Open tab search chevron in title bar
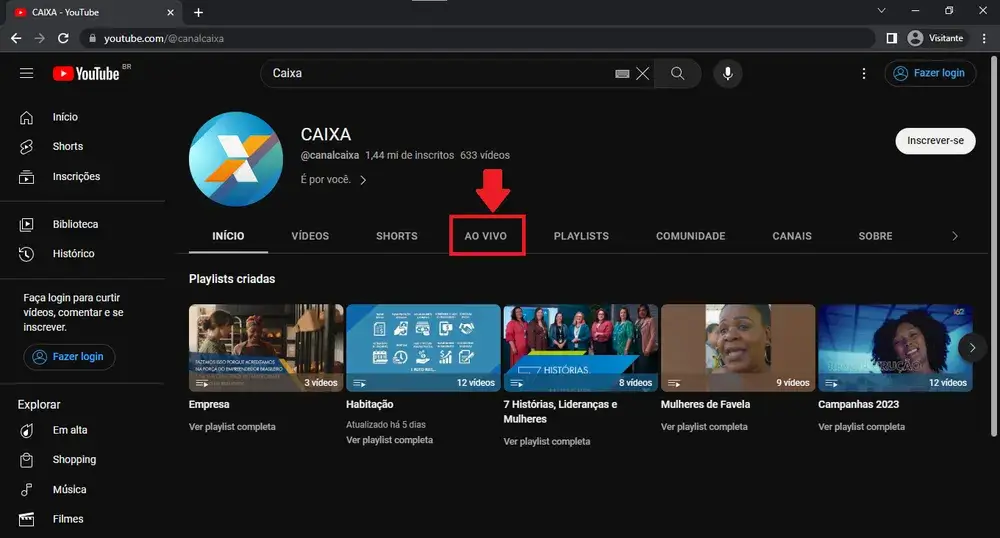This screenshot has width=1000, height=538. pos(881,10)
